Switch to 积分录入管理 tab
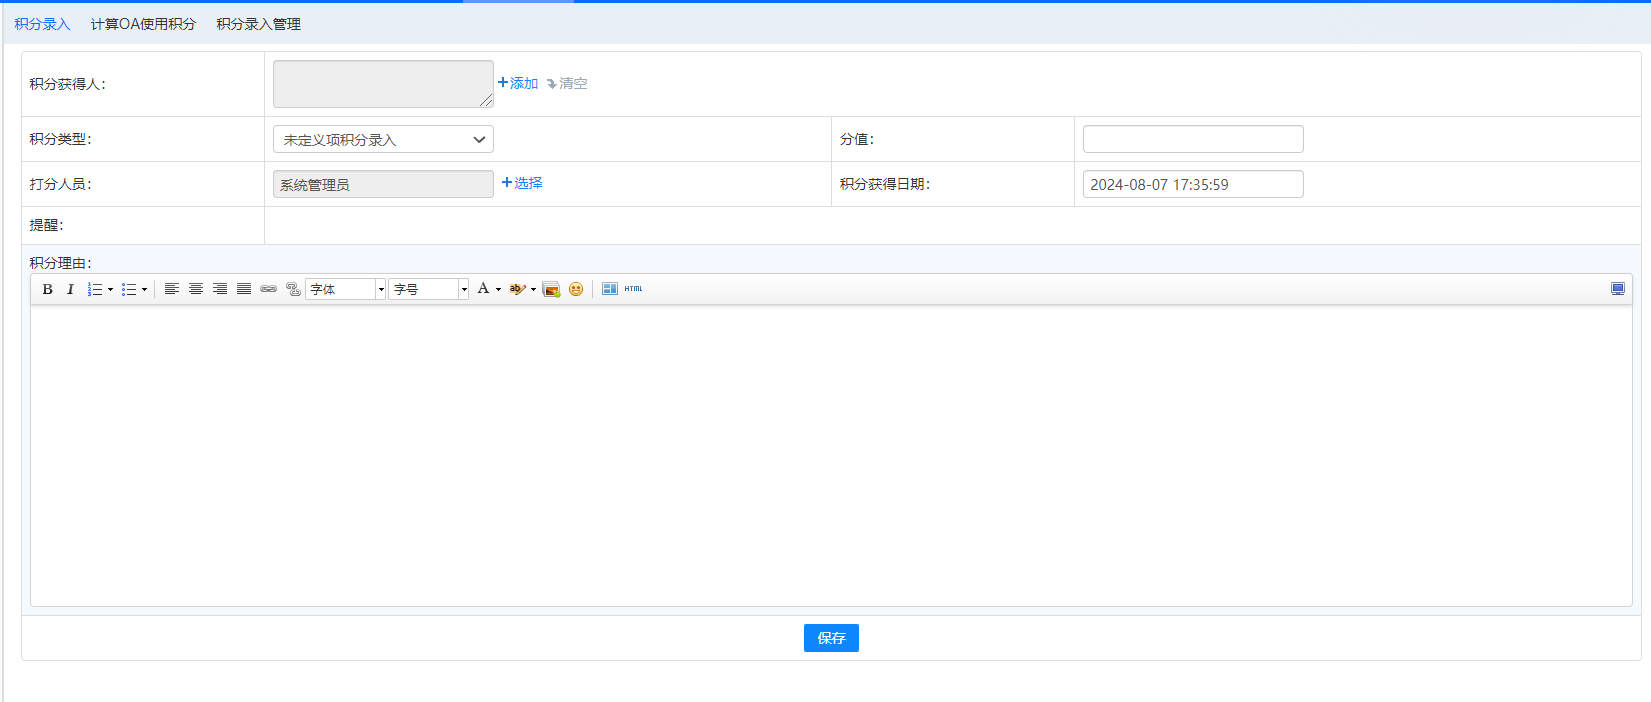The height and width of the screenshot is (702, 1651). tap(258, 24)
